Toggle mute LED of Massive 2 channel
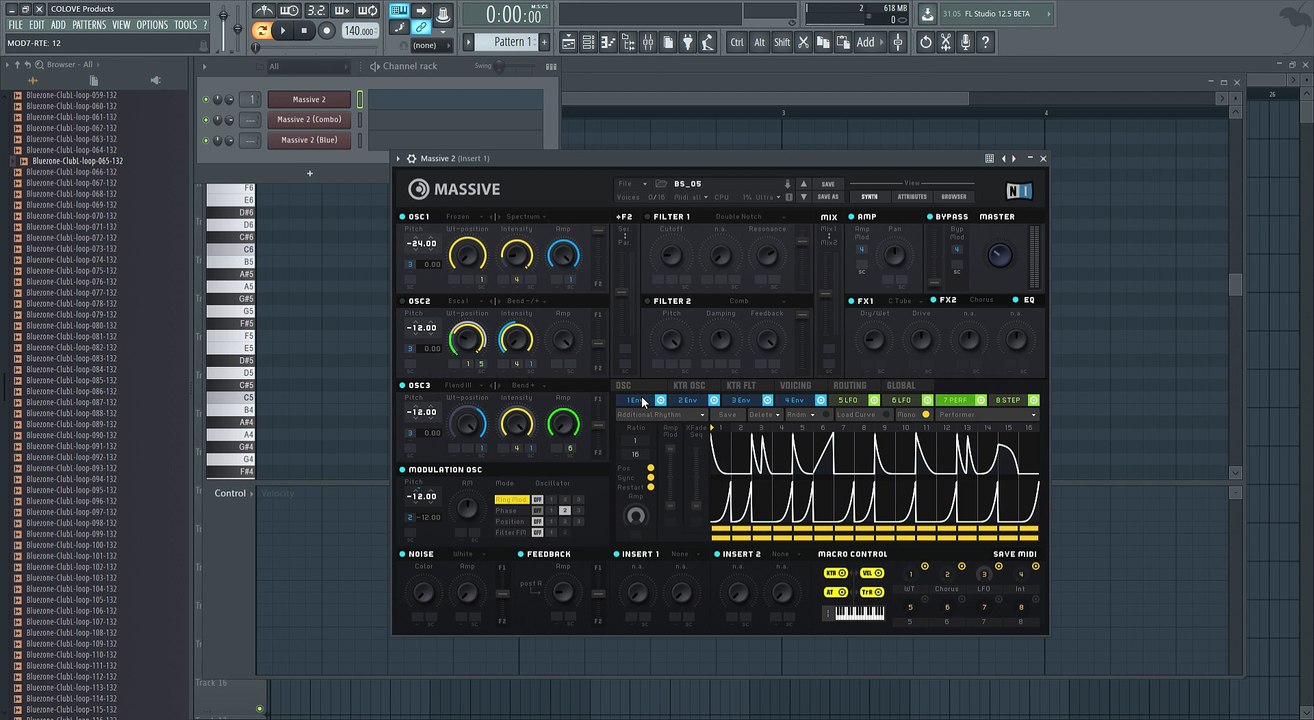Viewport: 1314px width, 720px height. [x=206, y=100]
